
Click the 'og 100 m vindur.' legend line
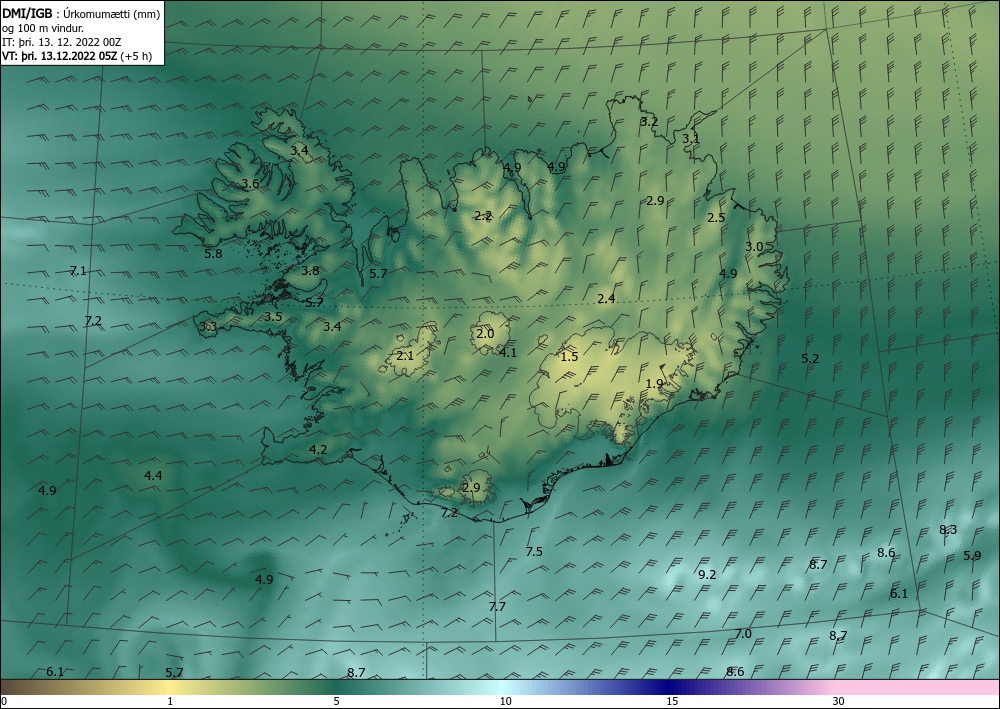(43, 28)
